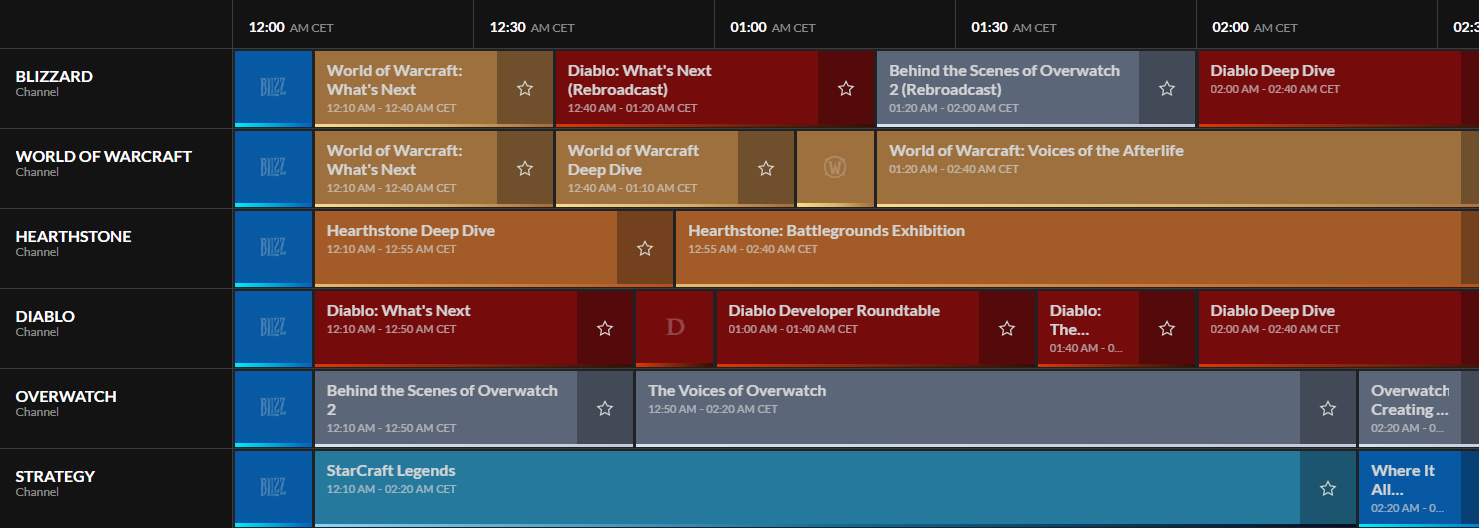Star Behind the Scenes of Overwatch 2 (Rebroadcast)
The image size is (1479, 528).
point(1167,88)
